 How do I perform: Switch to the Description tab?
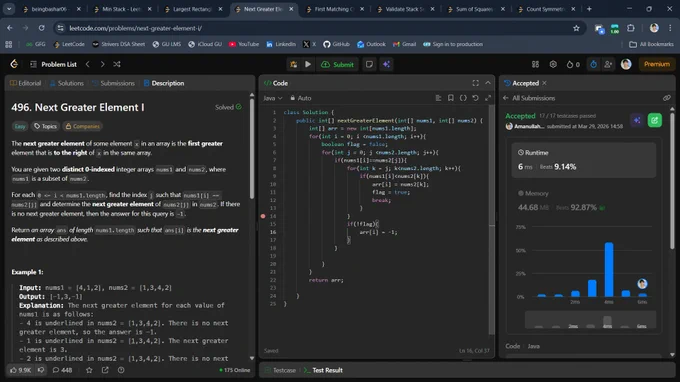163,83
